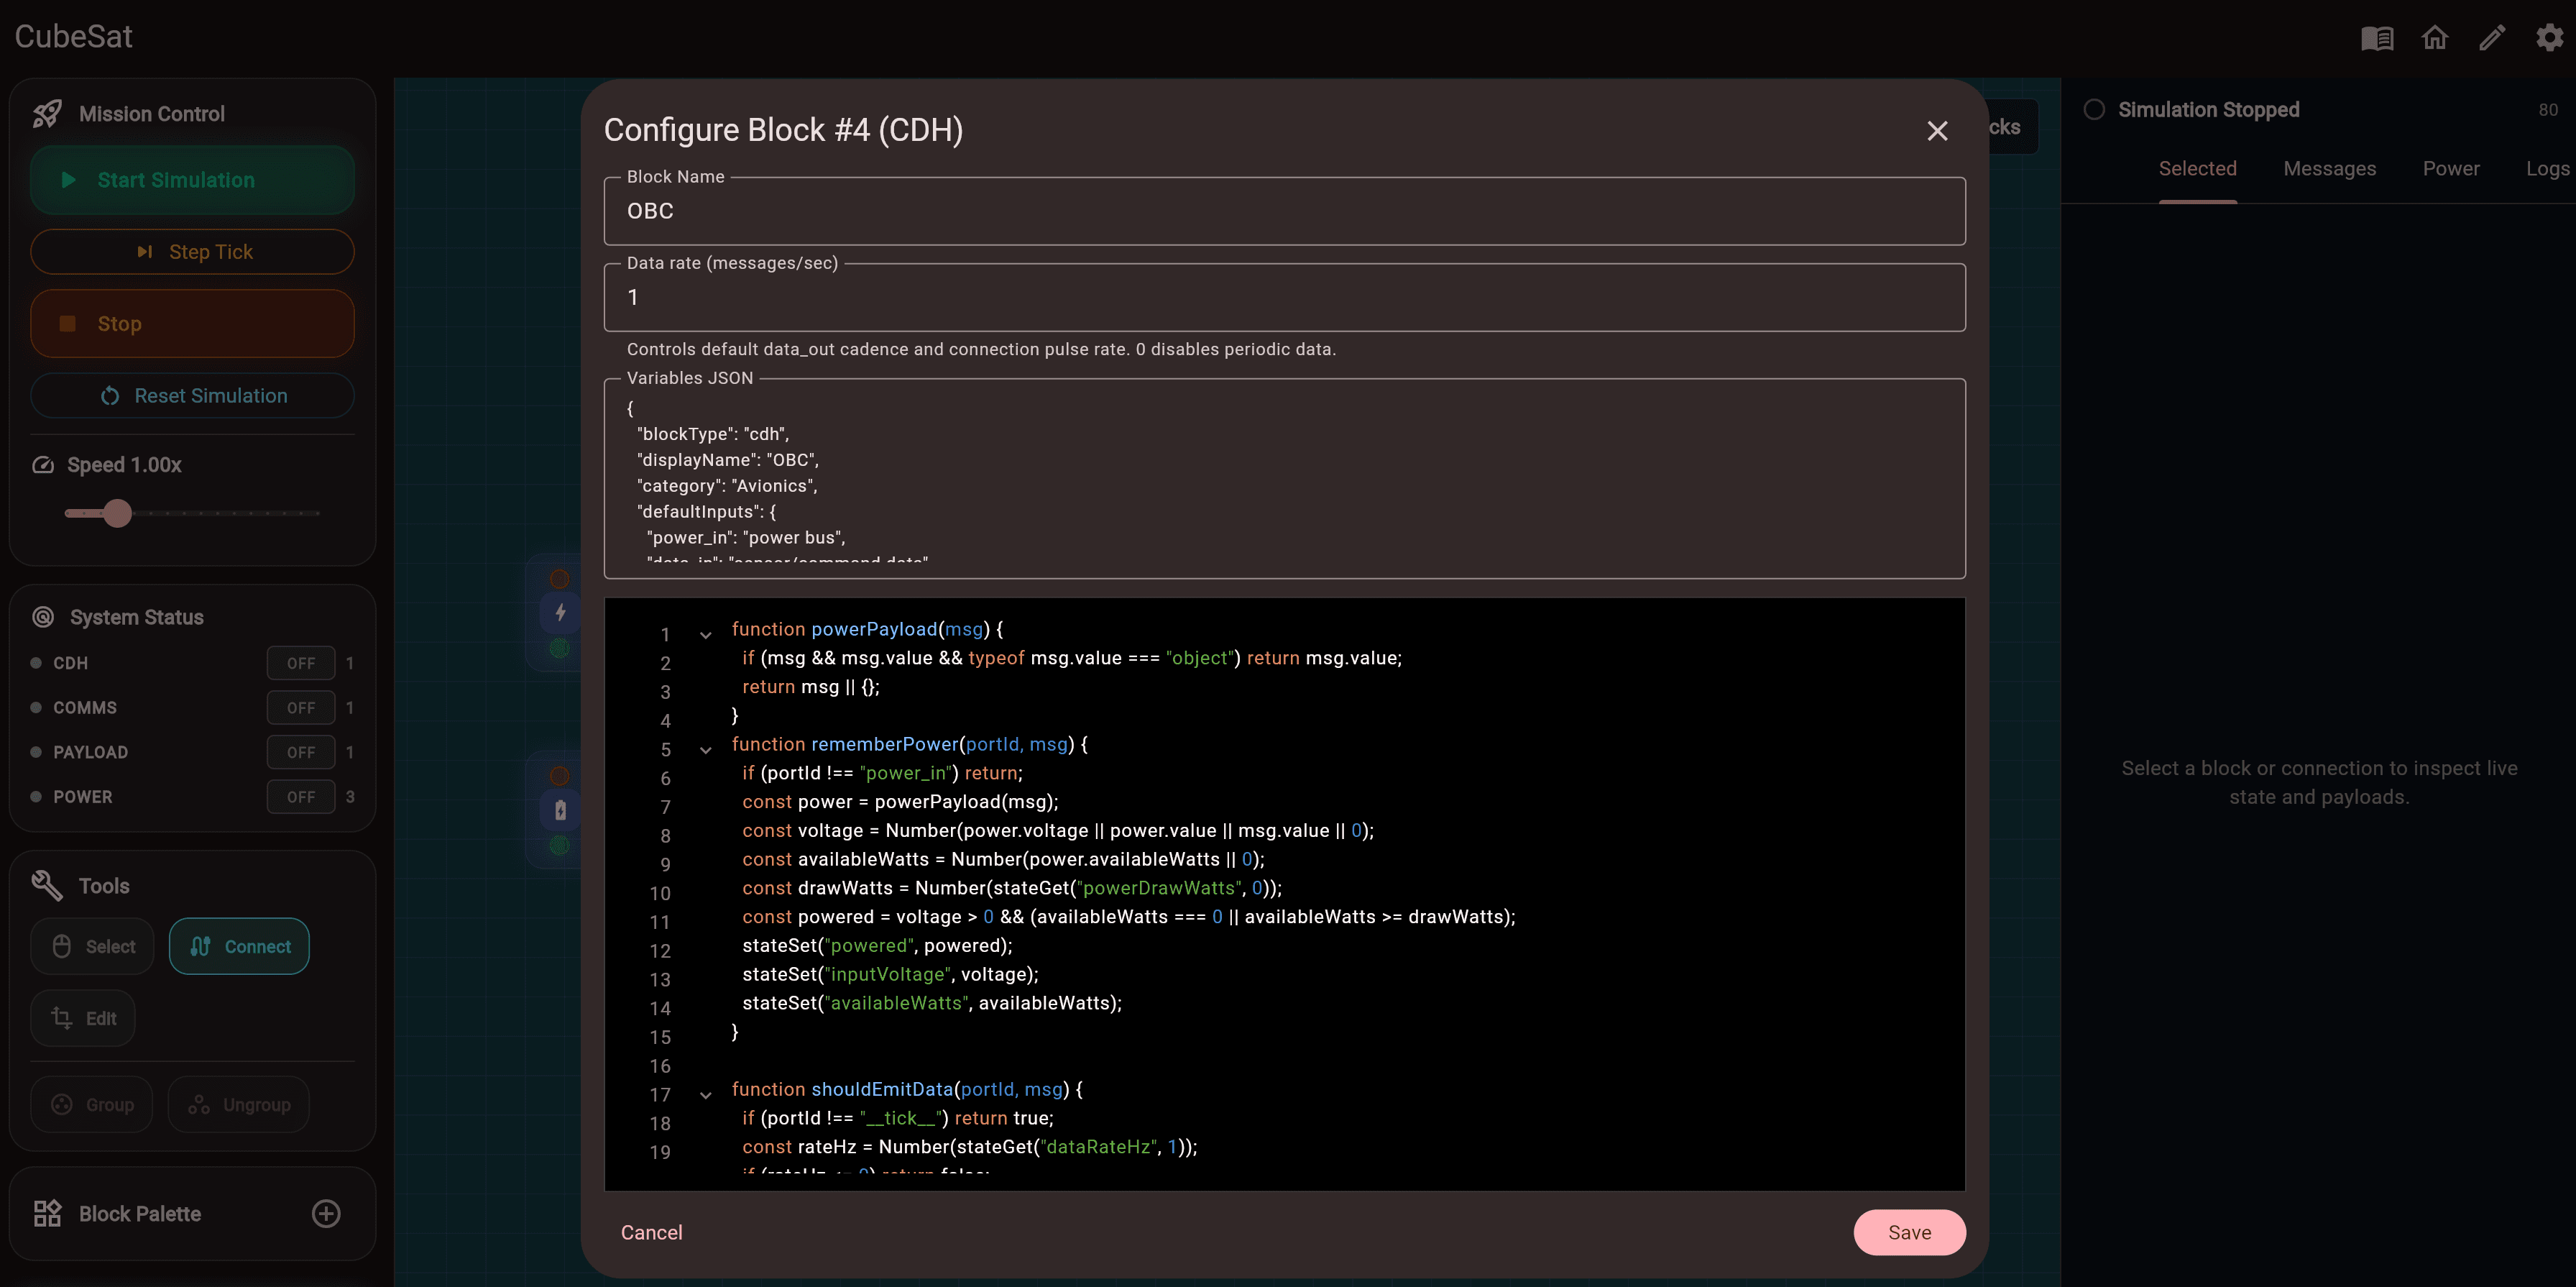Start the simulation
Image resolution: width=2576 pixels, height=1287 pixels.
point(192,180)
